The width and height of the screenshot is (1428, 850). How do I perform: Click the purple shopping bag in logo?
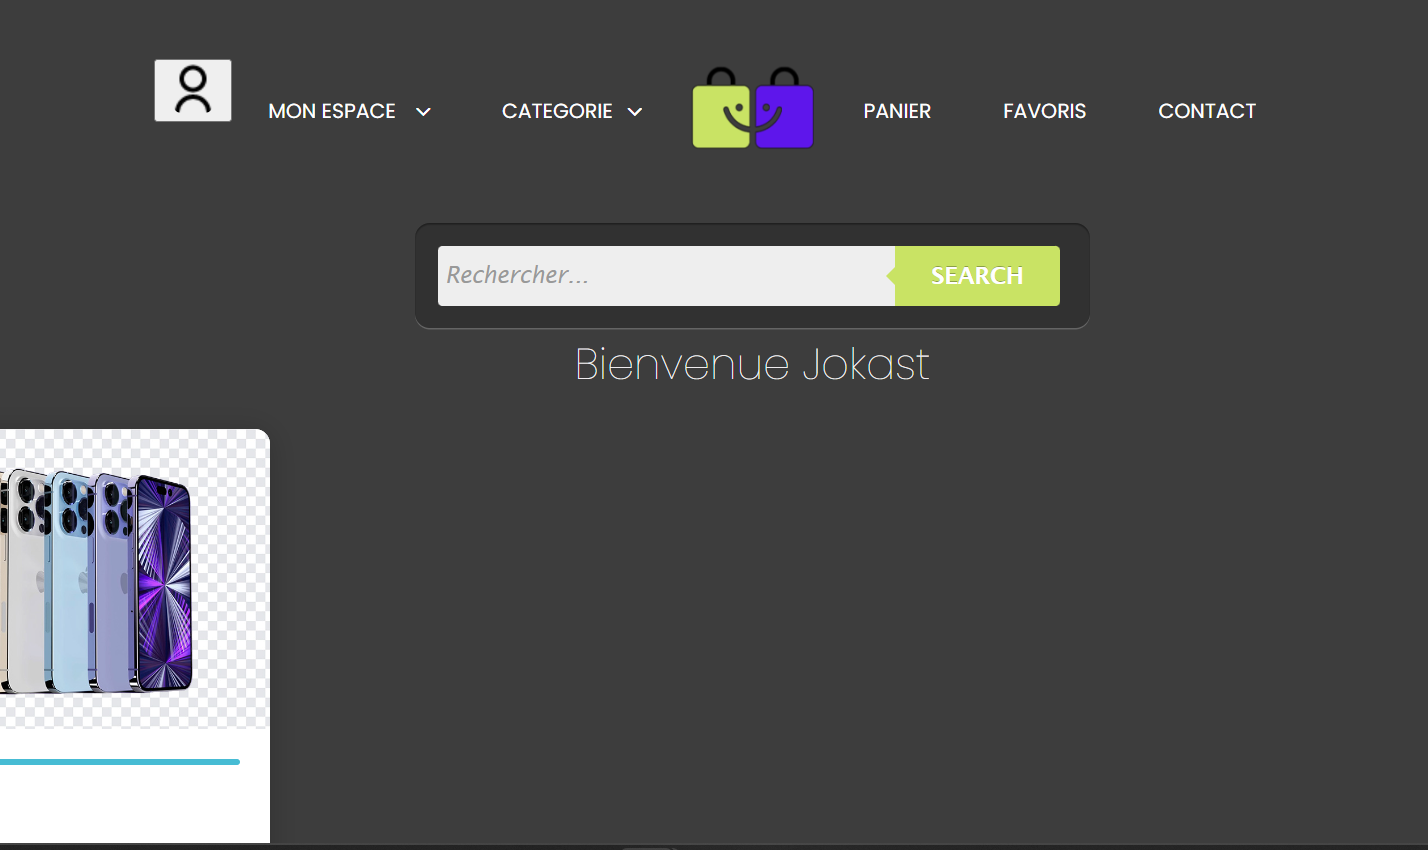[786, 116]
